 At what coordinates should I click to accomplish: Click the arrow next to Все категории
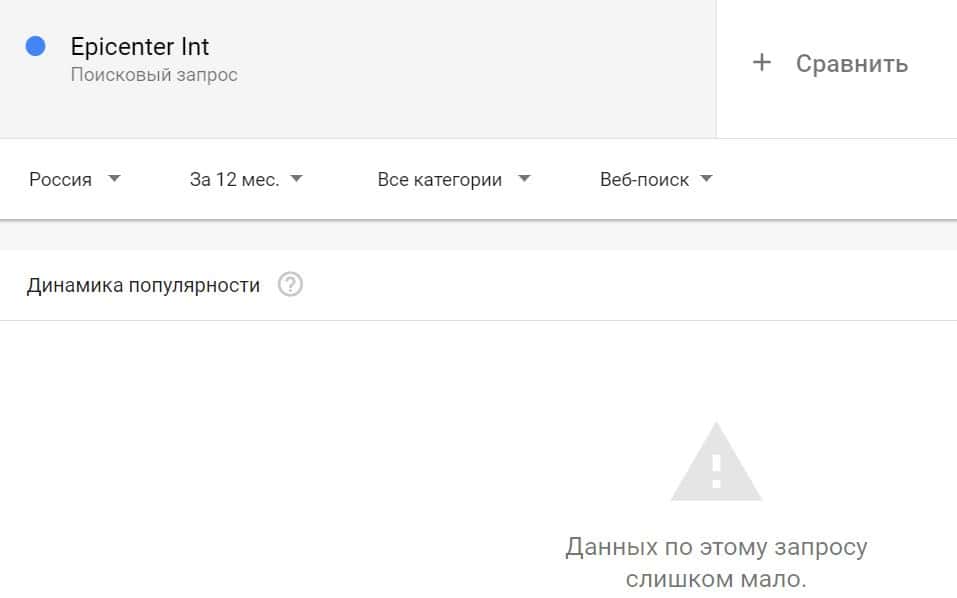pos(524,179)
